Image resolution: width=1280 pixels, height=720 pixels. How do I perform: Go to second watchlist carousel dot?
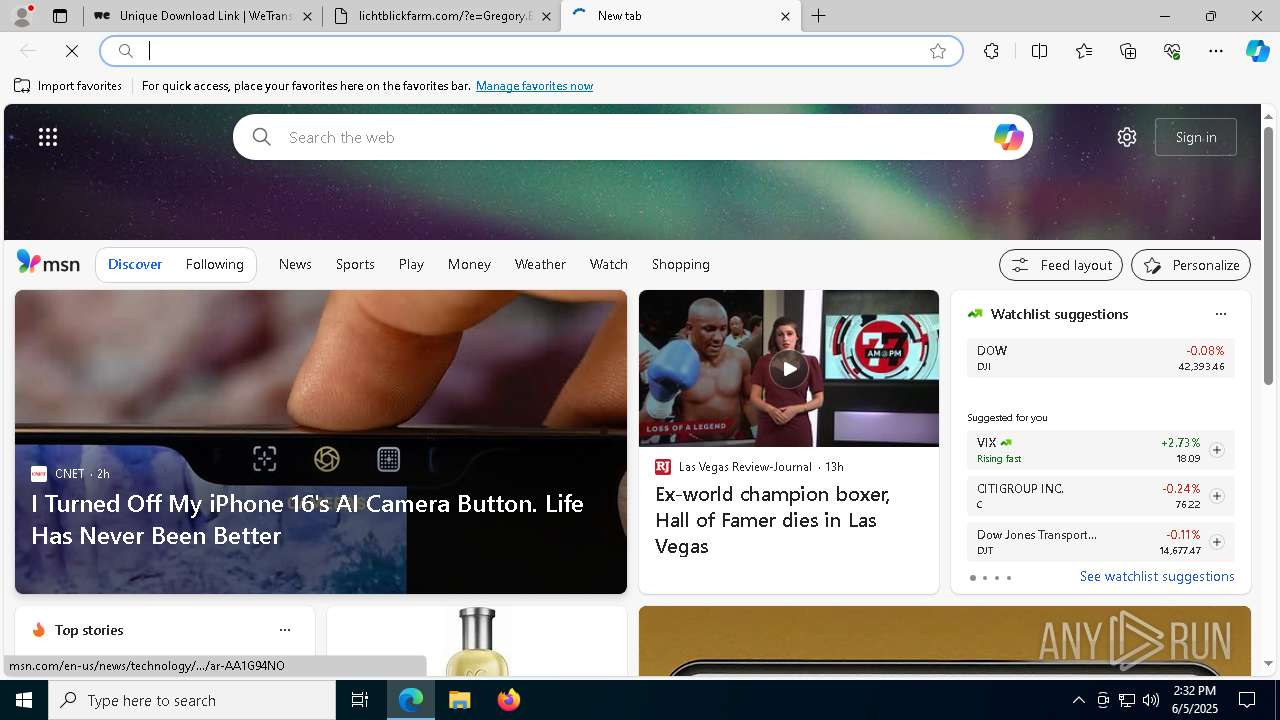point(984,578)
